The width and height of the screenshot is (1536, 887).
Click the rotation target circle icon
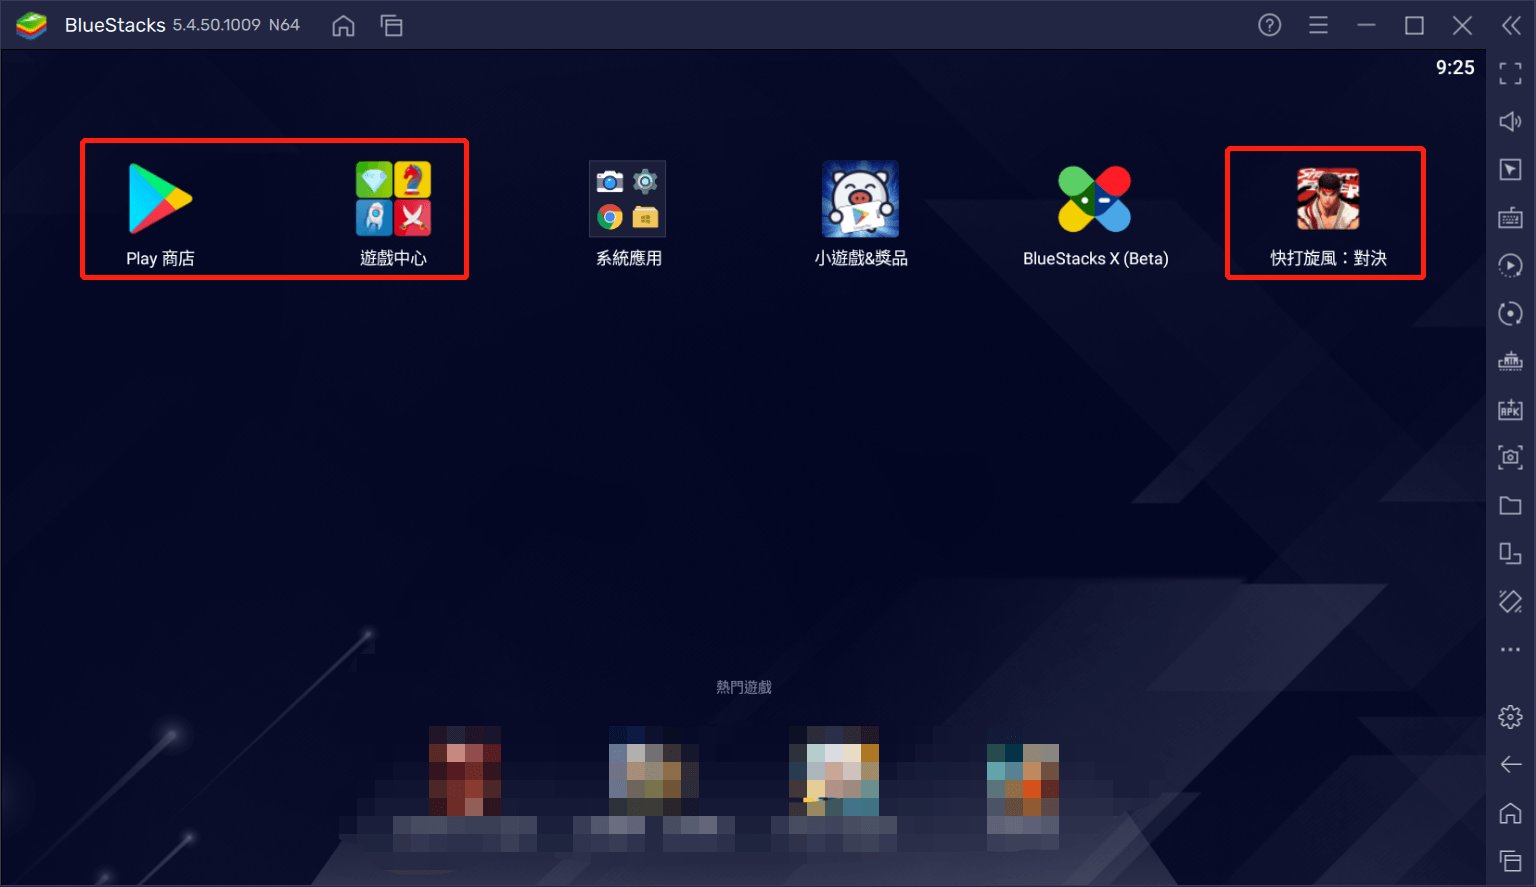point(1511,313)
